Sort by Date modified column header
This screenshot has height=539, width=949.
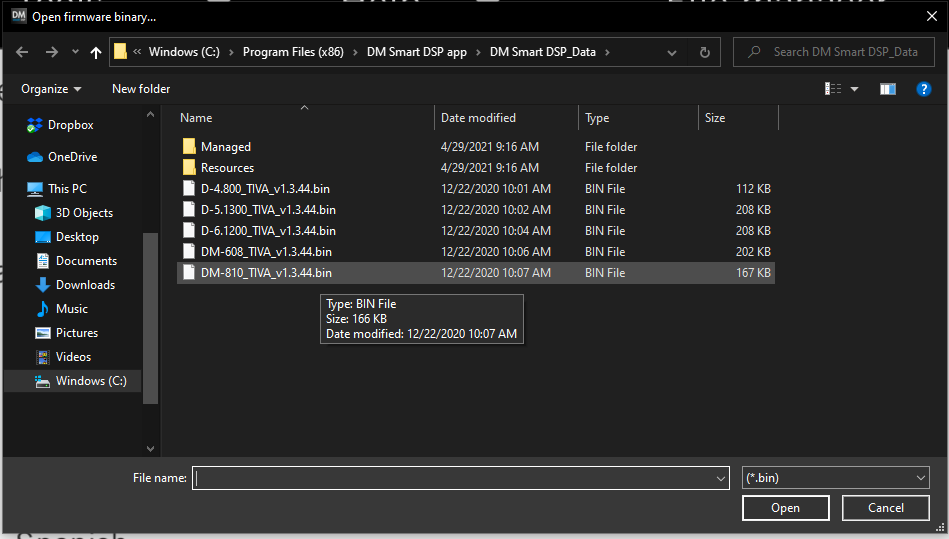507,118
